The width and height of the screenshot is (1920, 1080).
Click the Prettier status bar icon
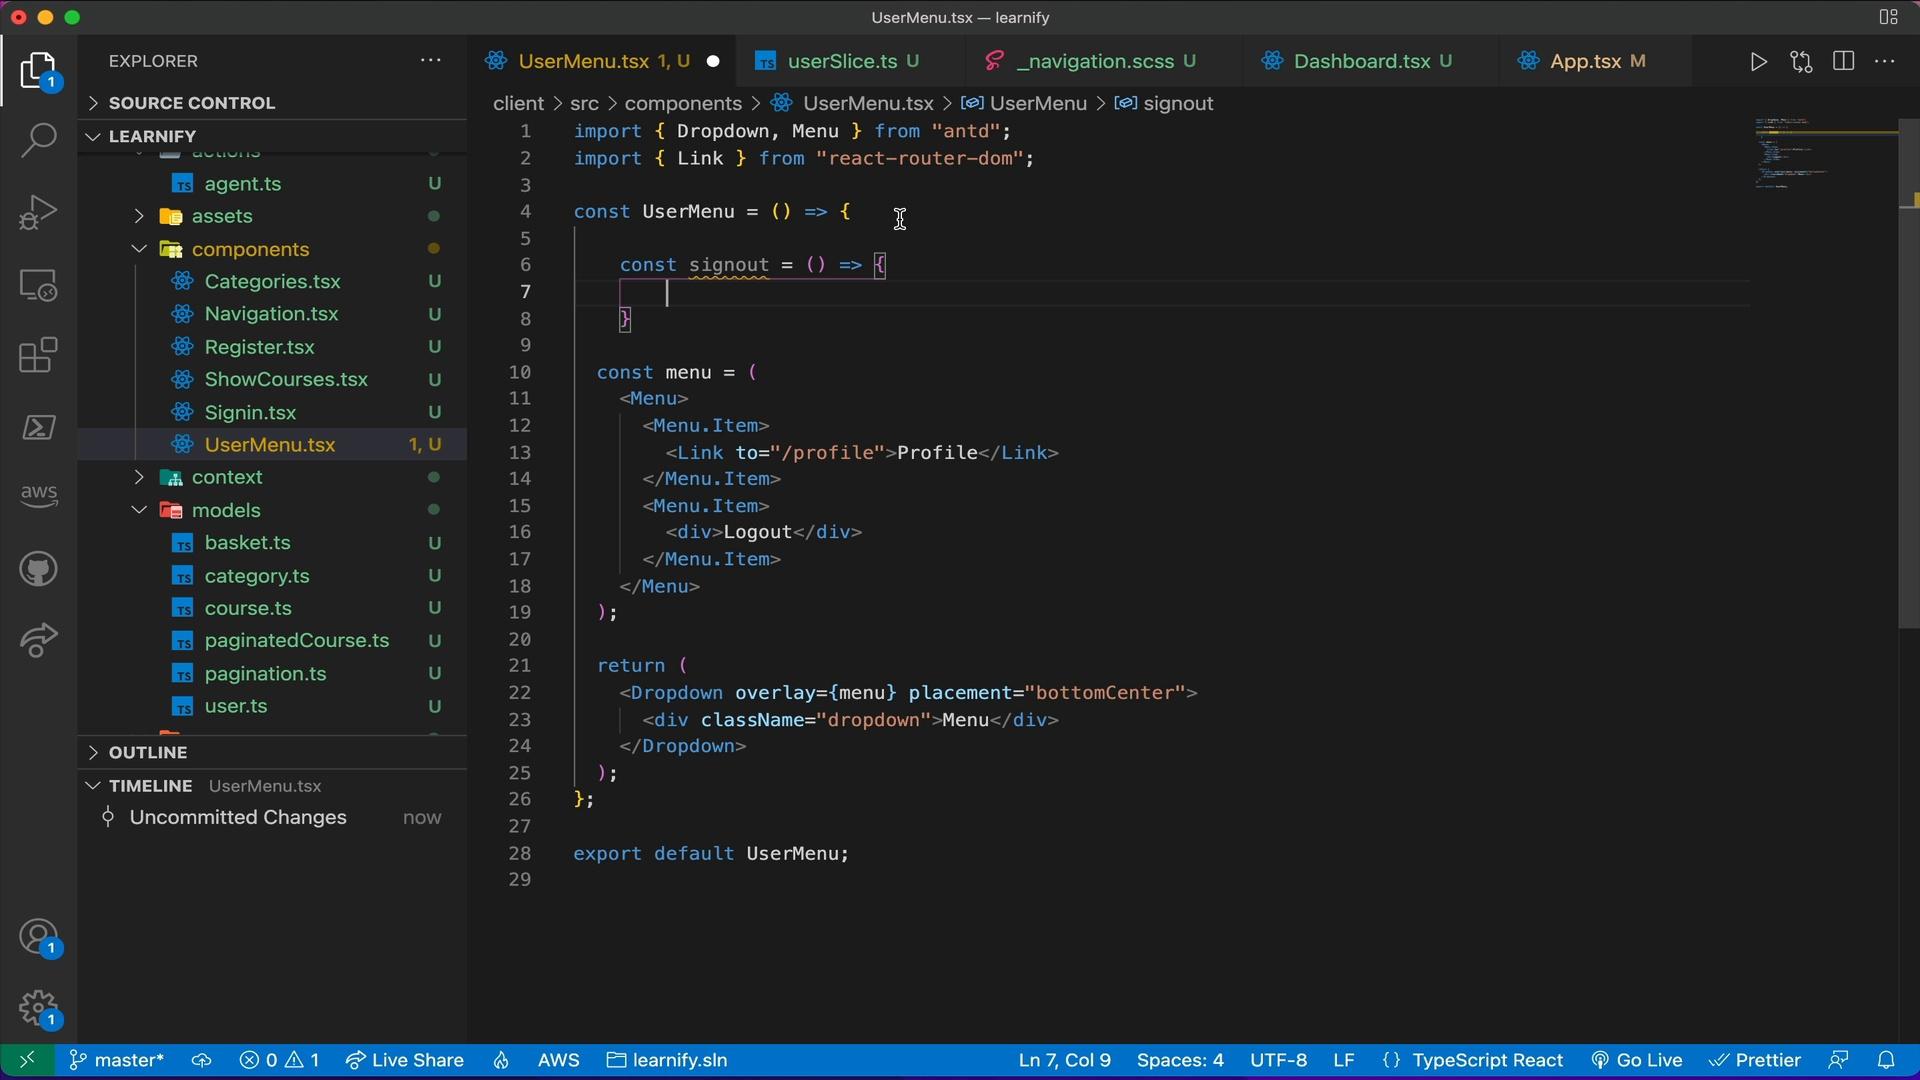tap(1768, 1059)
